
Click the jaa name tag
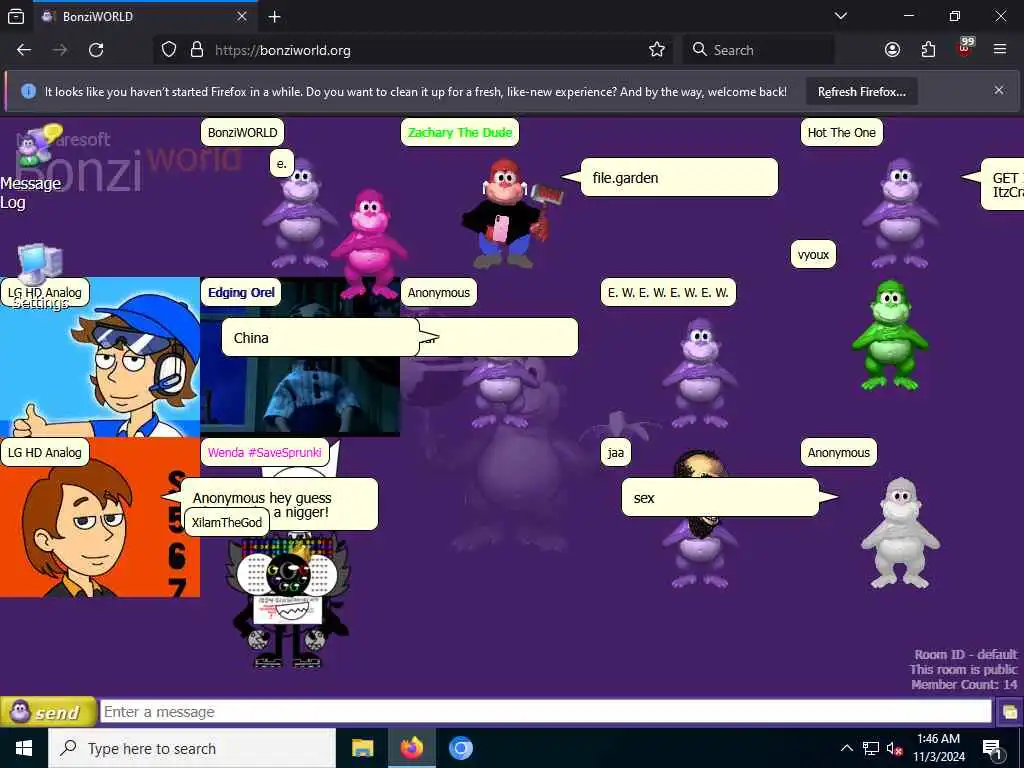(x=615, y=453)
